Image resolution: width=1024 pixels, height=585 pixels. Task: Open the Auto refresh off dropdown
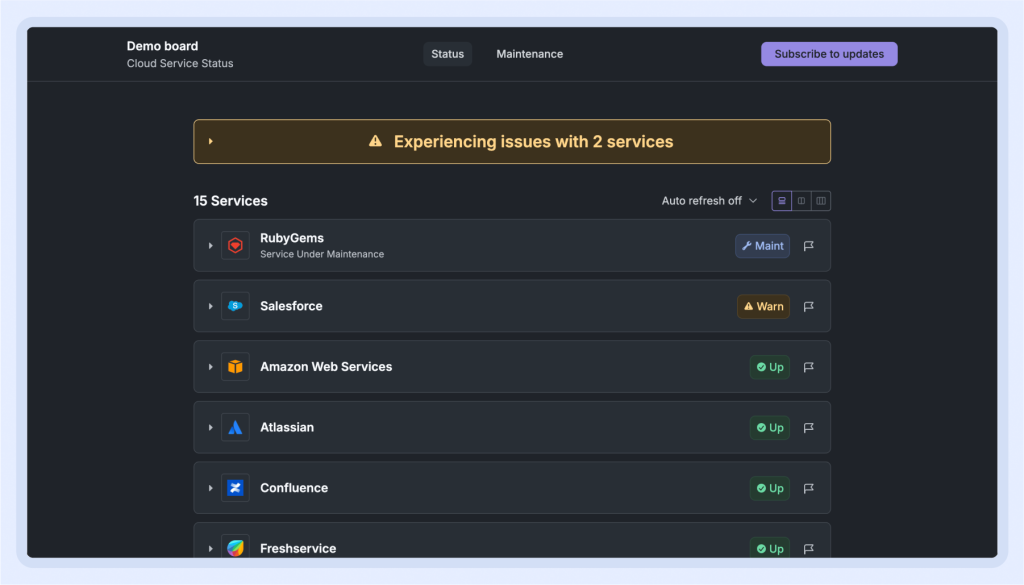pos(709,201)
